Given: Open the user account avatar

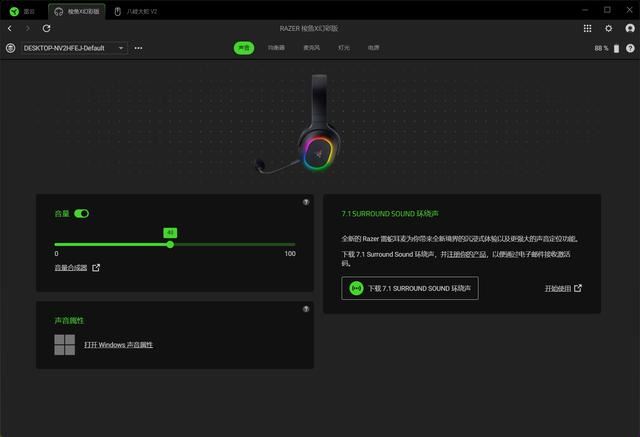Looking at the screenshot, I should click(x=630, y=28).
